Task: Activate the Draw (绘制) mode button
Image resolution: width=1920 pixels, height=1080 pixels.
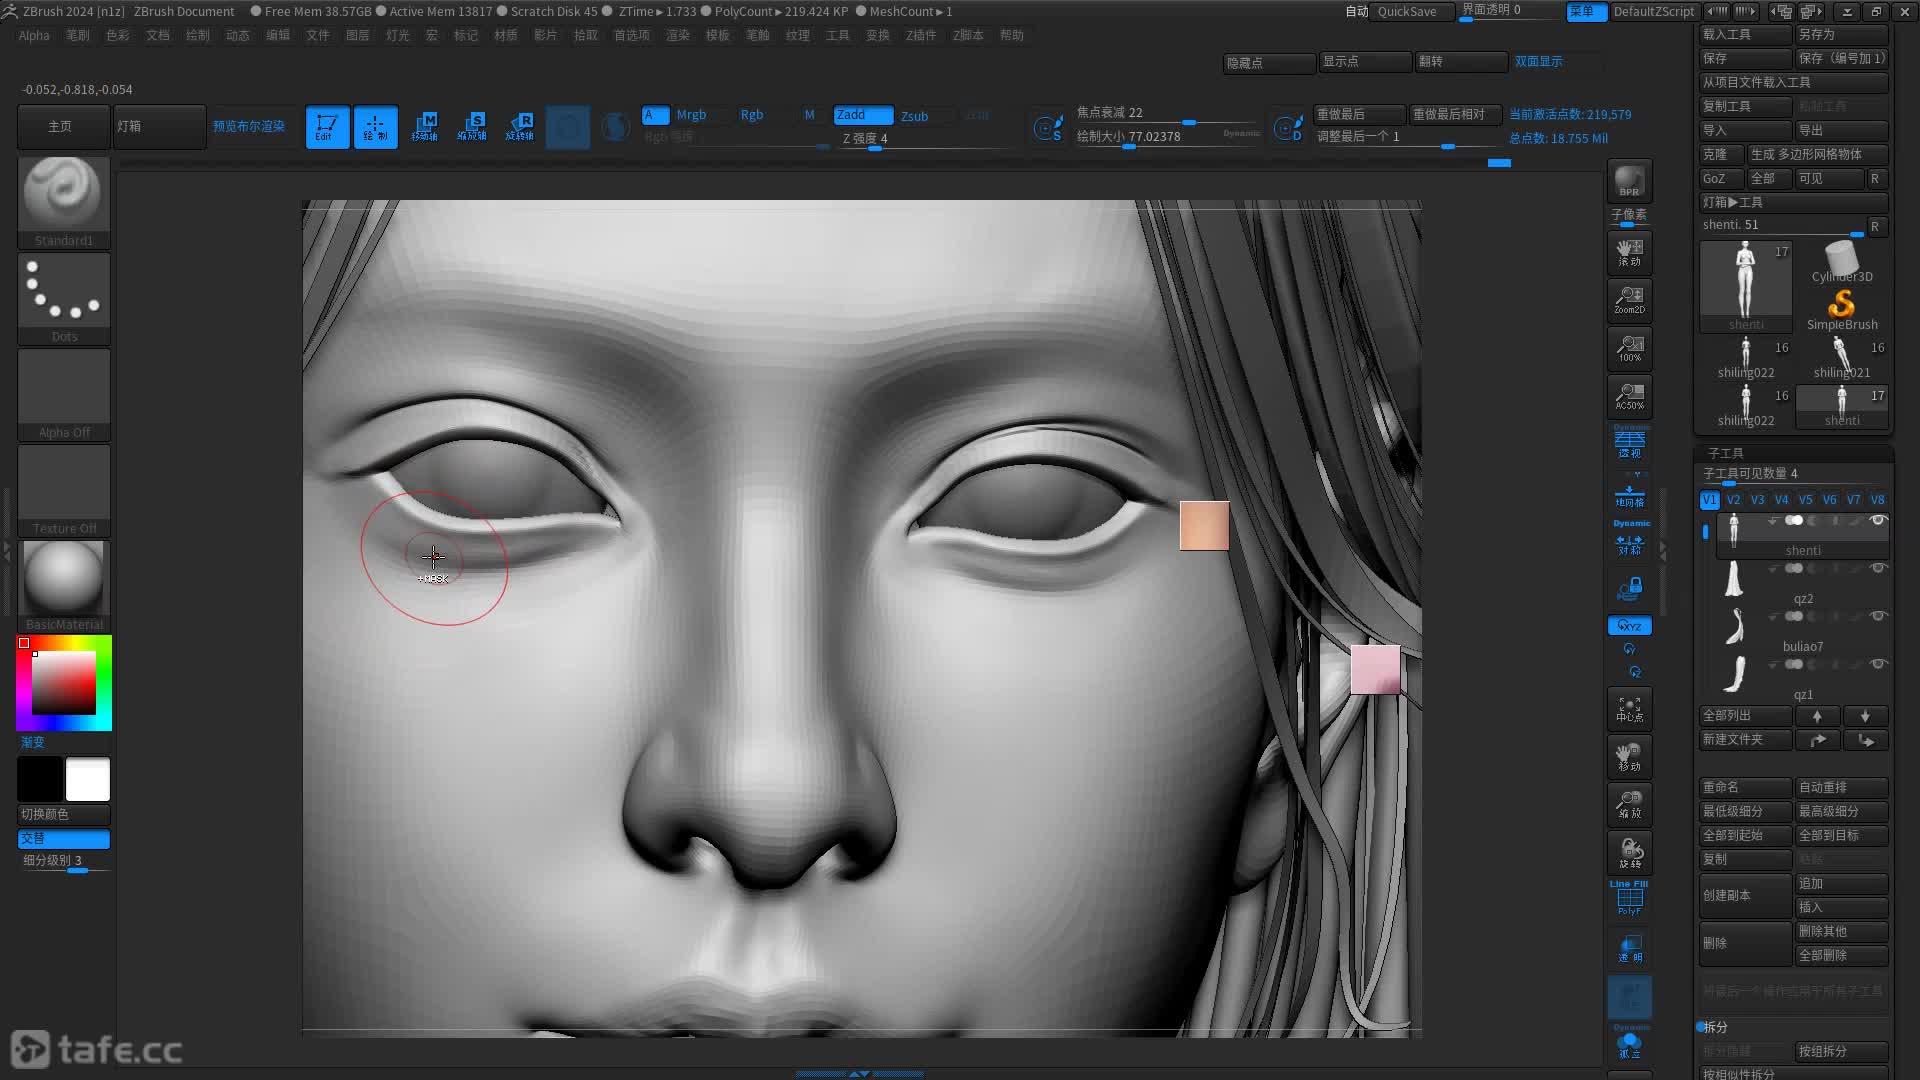Action: point(375,127)
